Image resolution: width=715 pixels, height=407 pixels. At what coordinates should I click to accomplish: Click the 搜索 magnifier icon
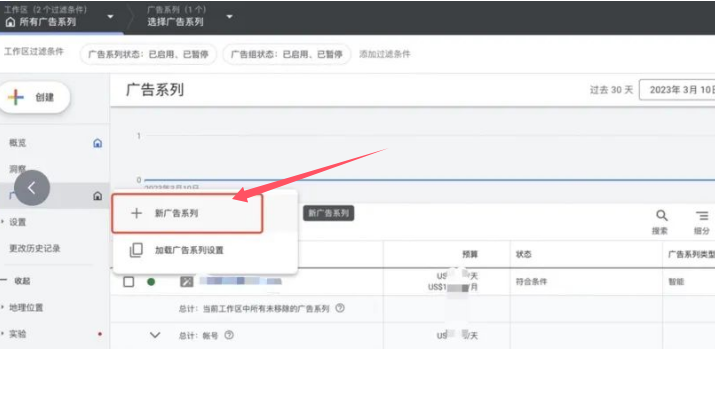(661, 215)
